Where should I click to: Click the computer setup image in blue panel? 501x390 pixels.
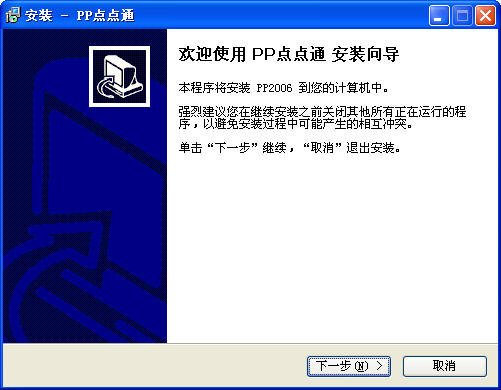pos(119,76)
